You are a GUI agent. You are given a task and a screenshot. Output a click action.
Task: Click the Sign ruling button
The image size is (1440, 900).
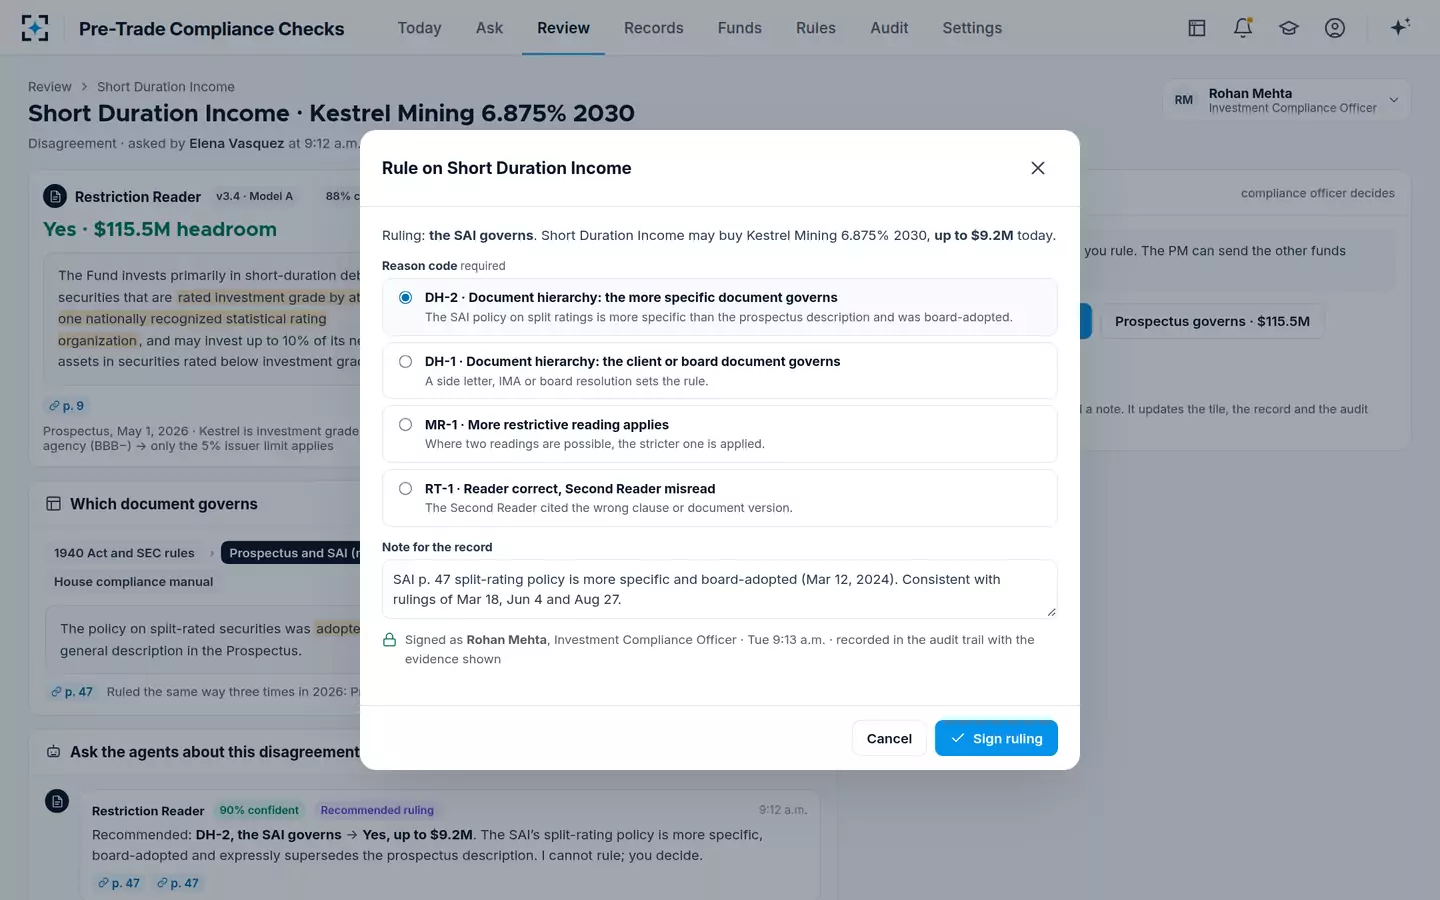click(996, 738)
